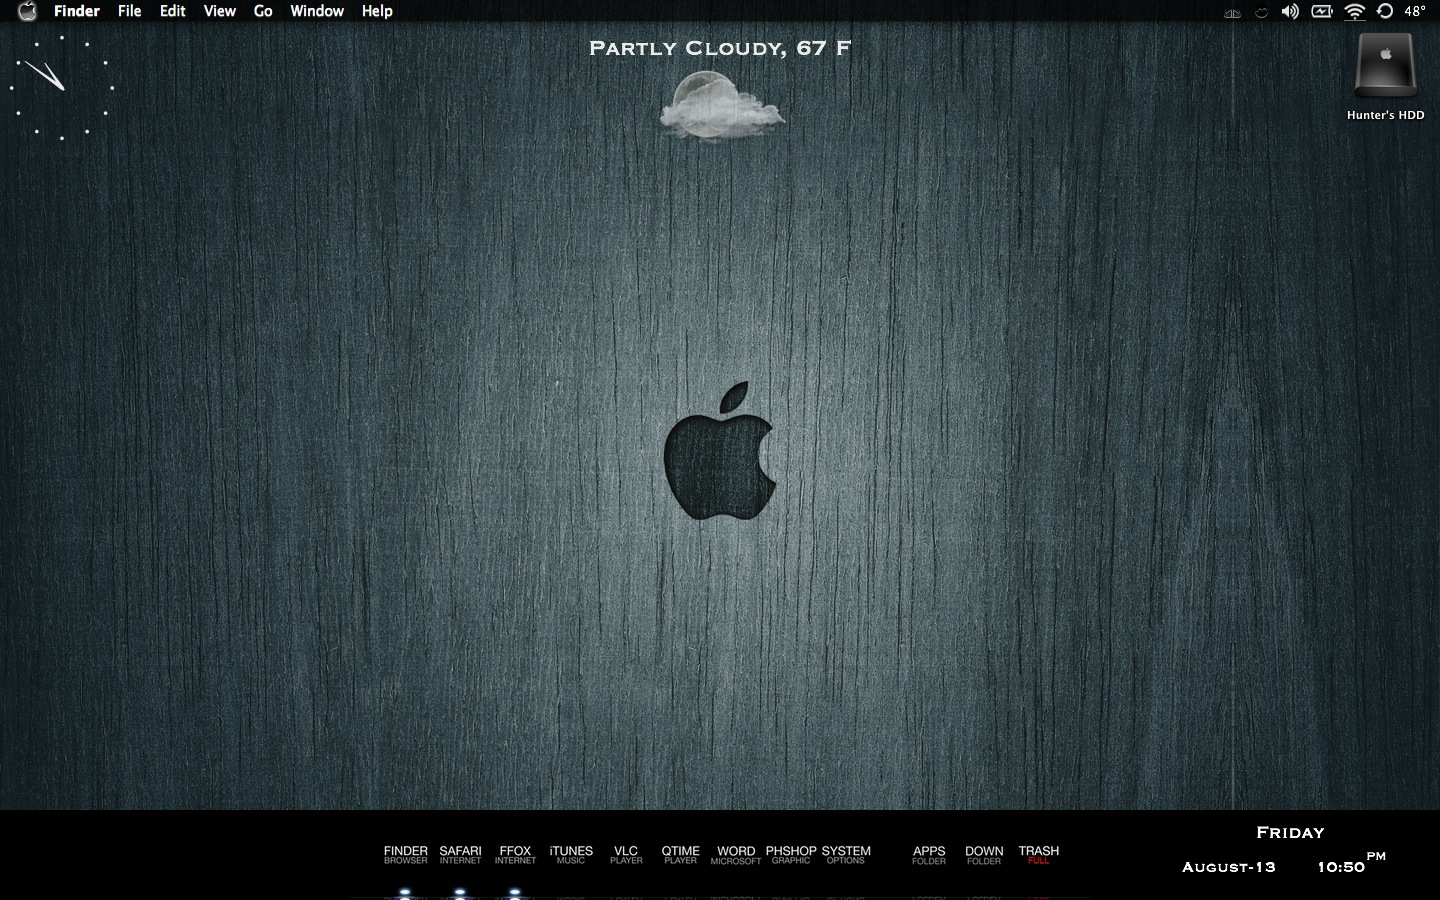The image size is (1440, 900).
Task: Click the dim arrows icon left of cloud
Action: 1233,13
